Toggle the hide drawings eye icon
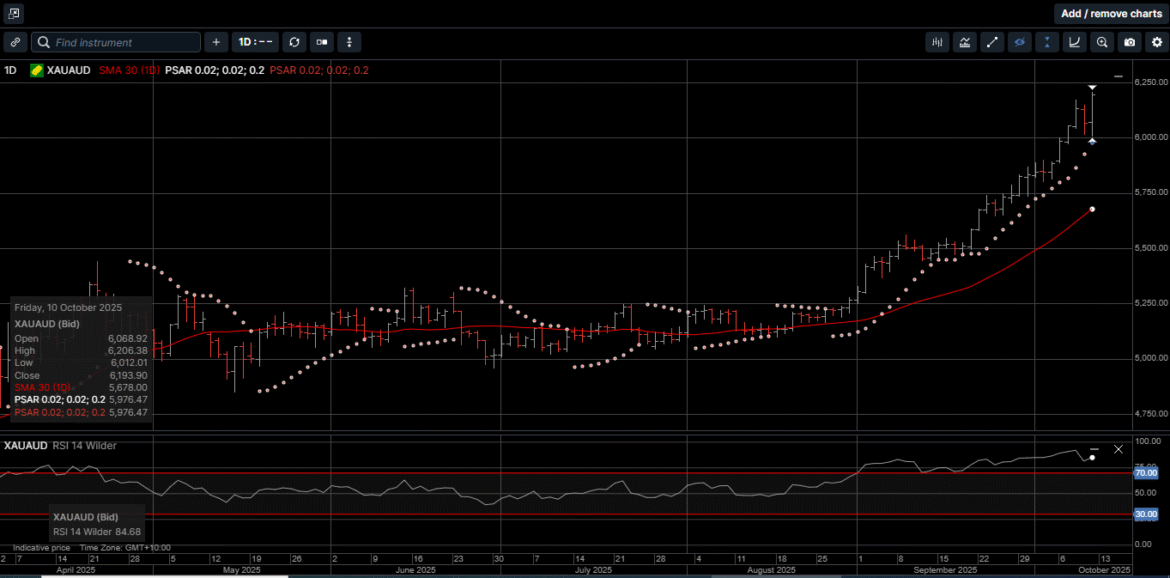This screenshot has height=578, width=1170. (x=1020, y=42)
